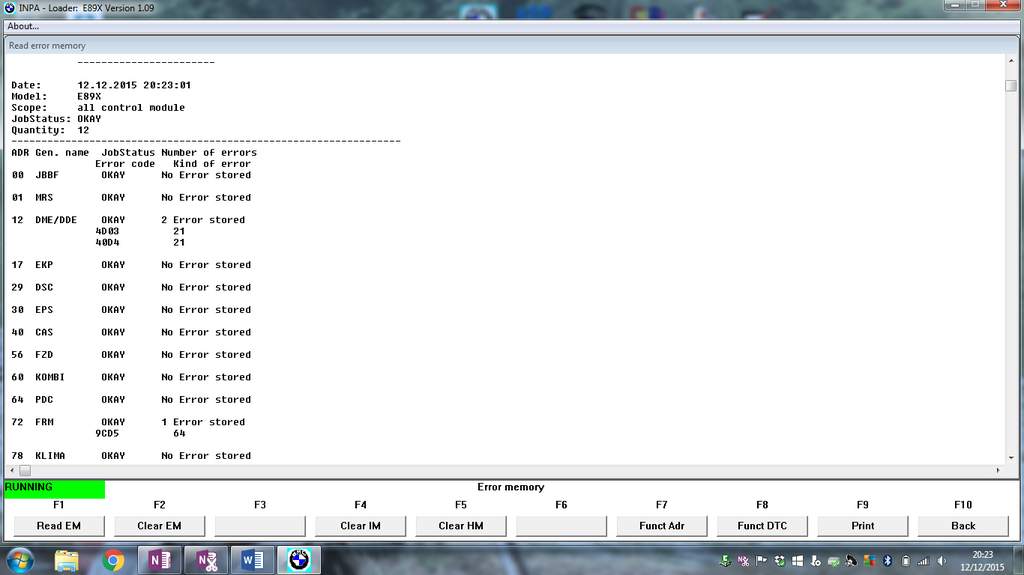The width and height of the screenshot is (1024, 575).
Task: Check the network signal tray icon
Action: [923, 561]
